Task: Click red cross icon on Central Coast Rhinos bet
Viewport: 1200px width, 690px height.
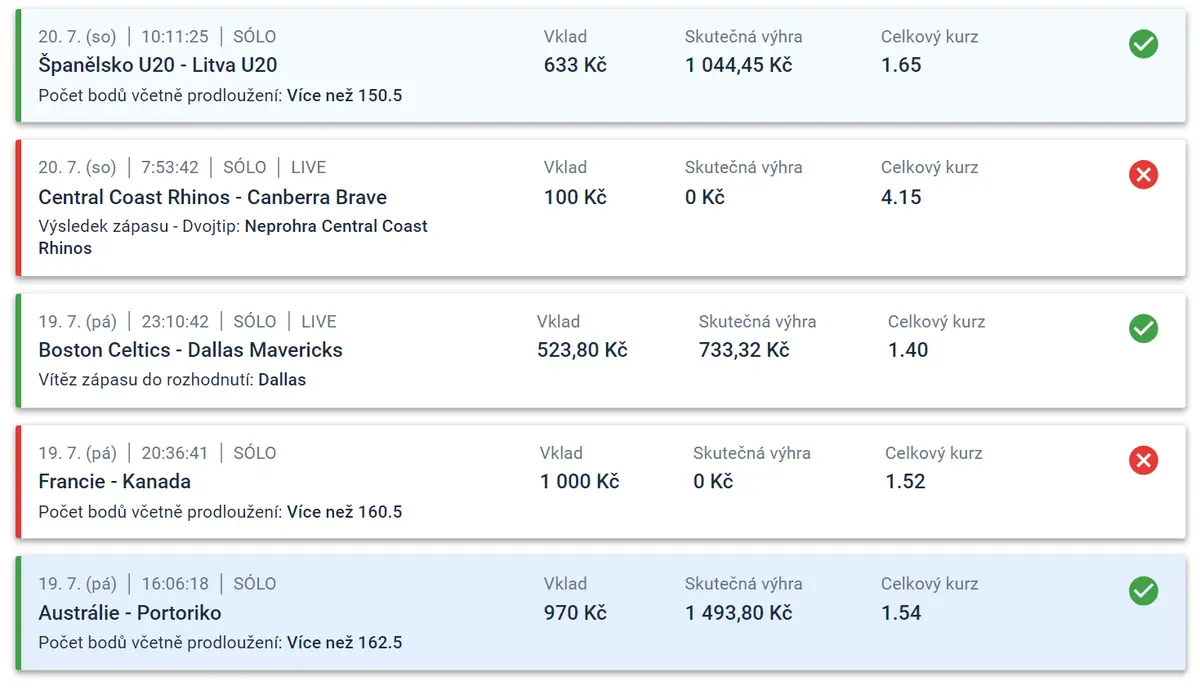Action: (1143, 175)
